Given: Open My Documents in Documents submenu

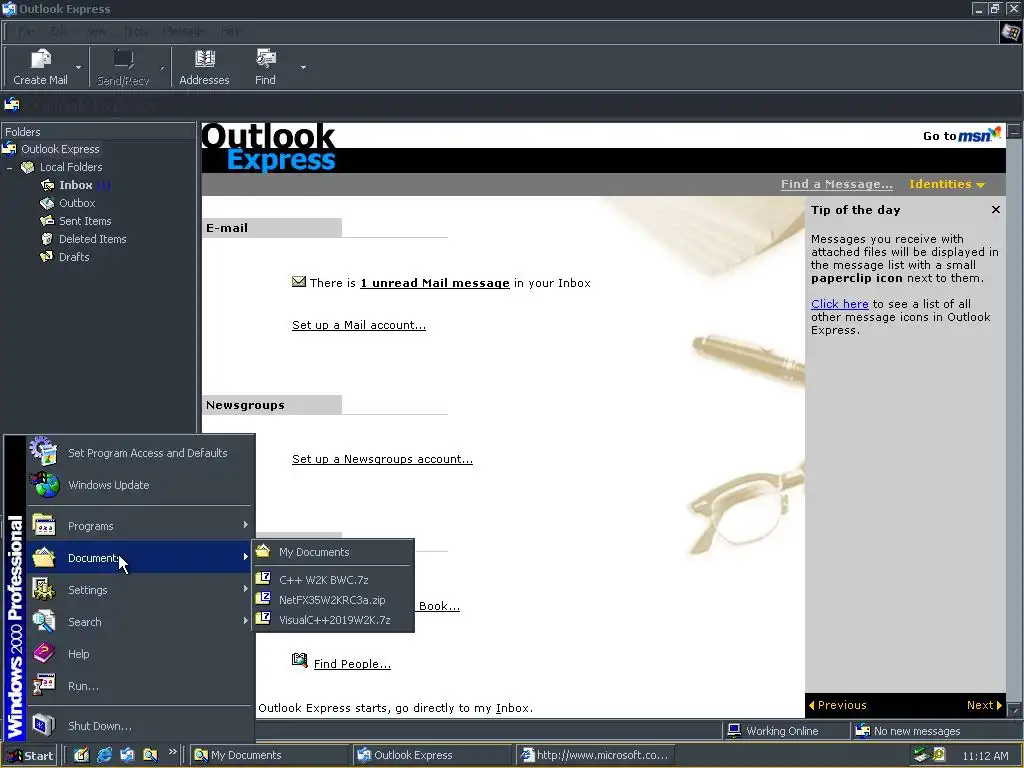Looking at the screenshot, I should coord(333,552).
